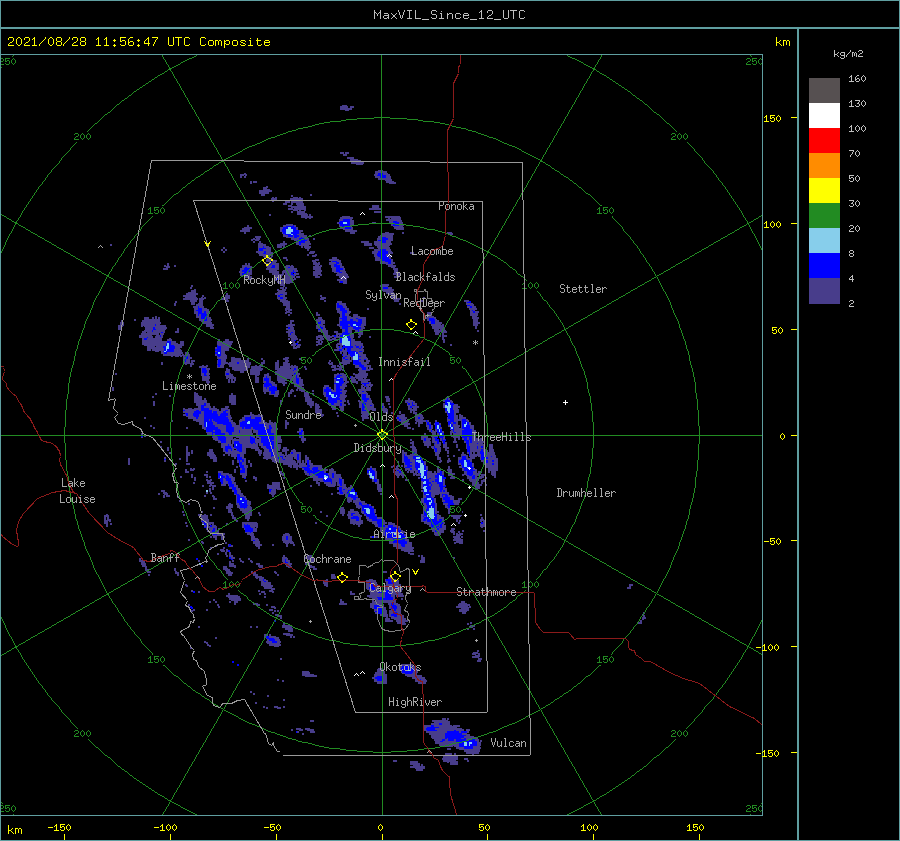
Task: Select the RockyMH label
Action: [264, 280]
